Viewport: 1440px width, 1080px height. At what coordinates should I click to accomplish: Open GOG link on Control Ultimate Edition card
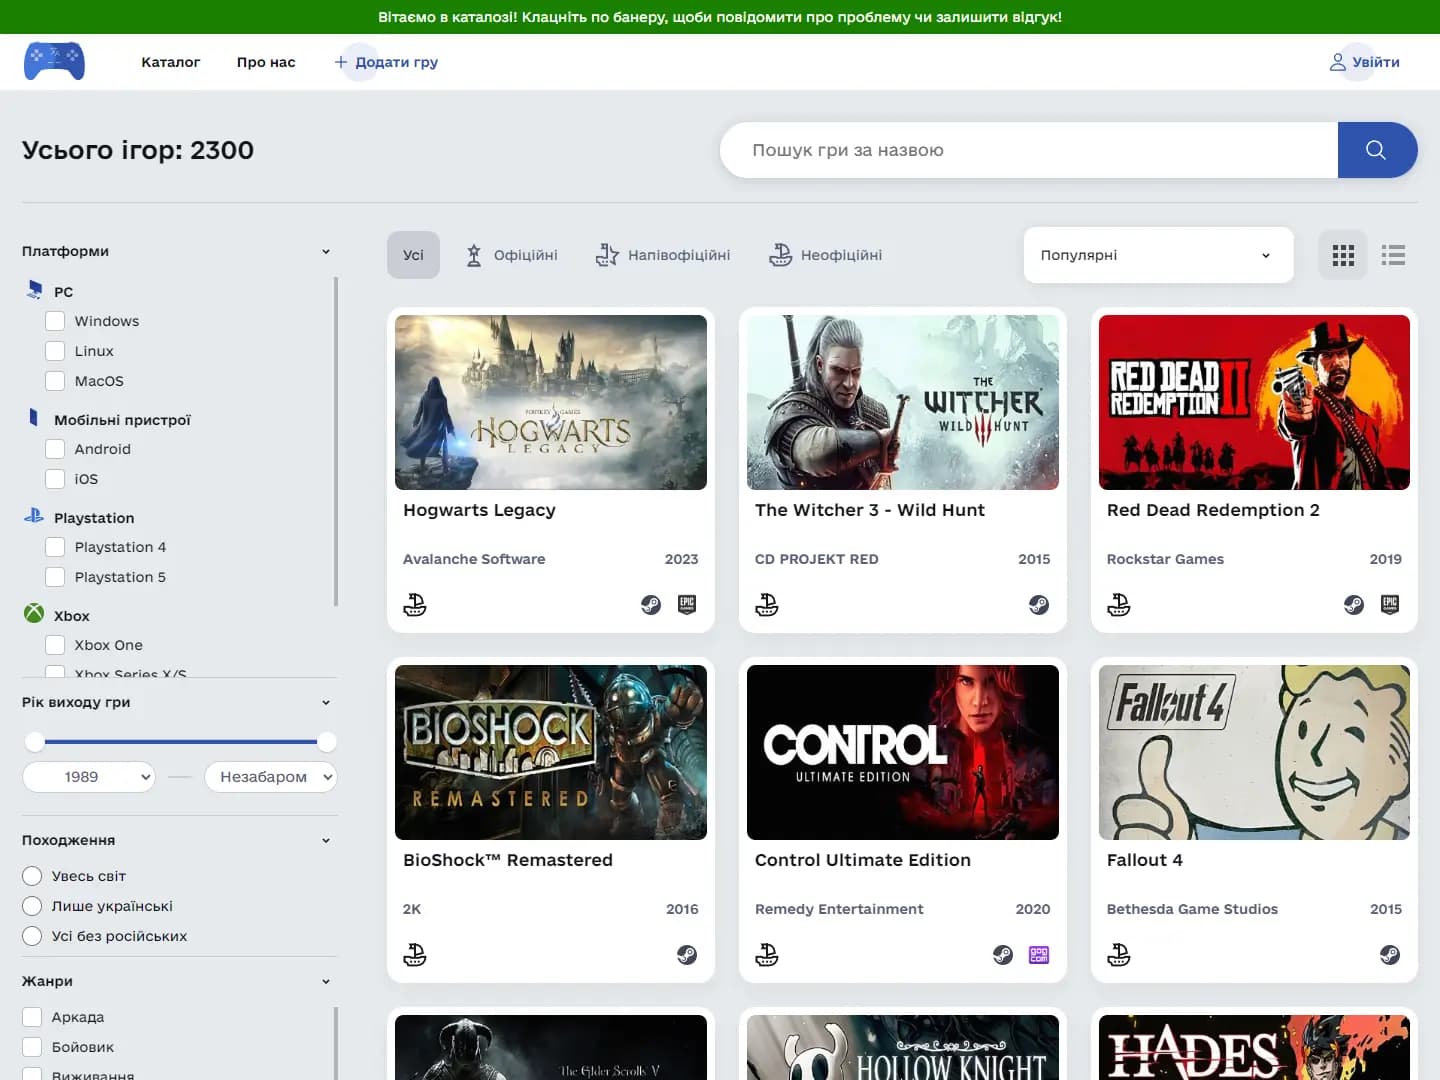1039,955
